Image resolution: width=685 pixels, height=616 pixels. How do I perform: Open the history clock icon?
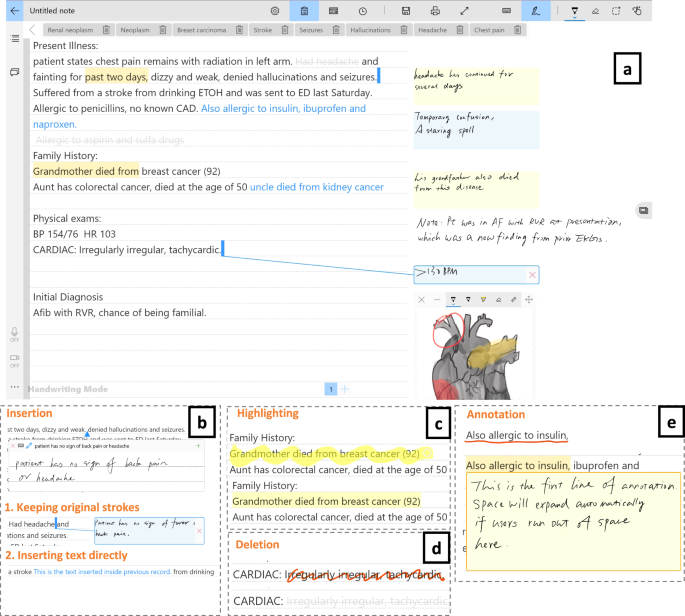361,10
